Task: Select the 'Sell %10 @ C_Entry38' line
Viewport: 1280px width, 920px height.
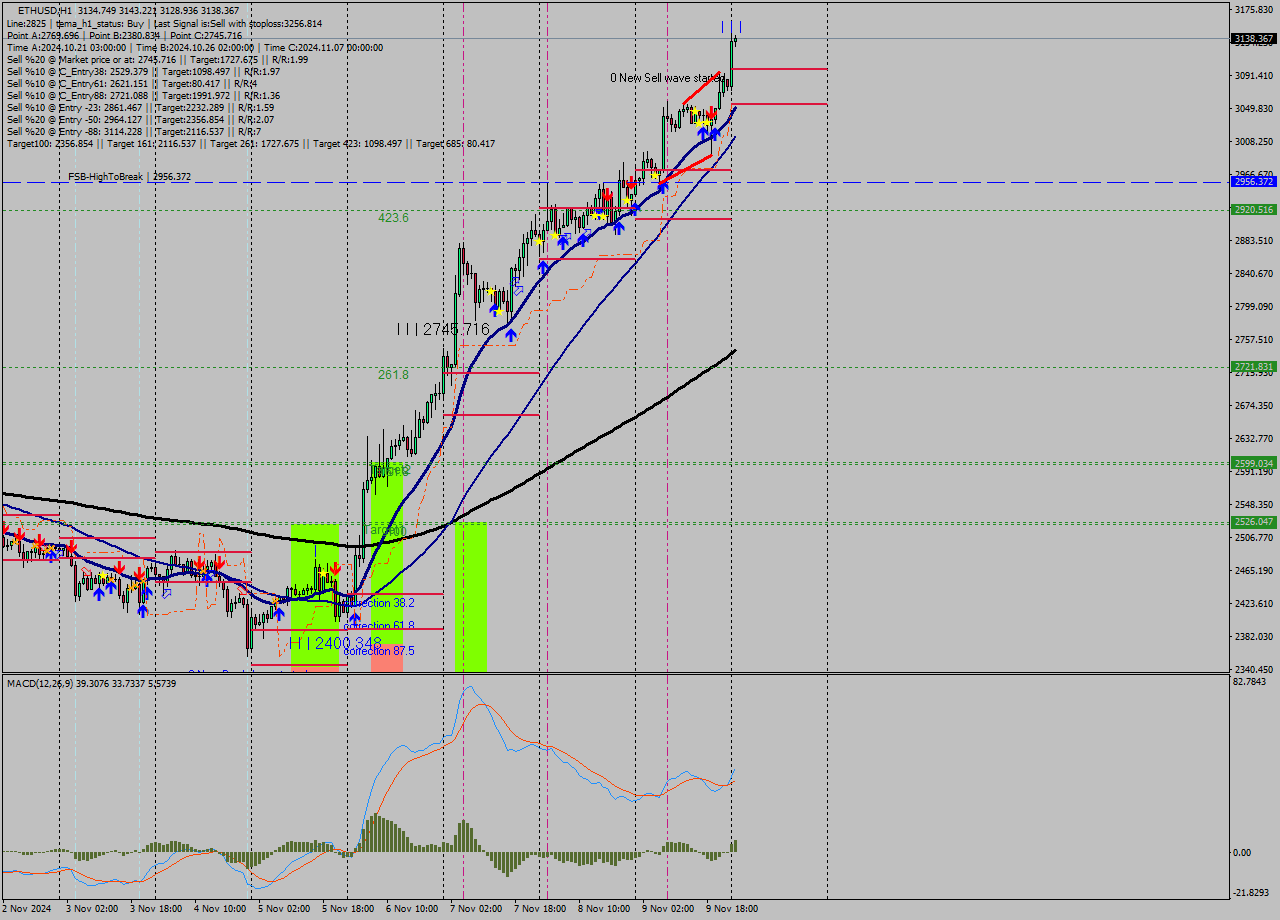Action: pyautogui.click(x=143, y=72)
